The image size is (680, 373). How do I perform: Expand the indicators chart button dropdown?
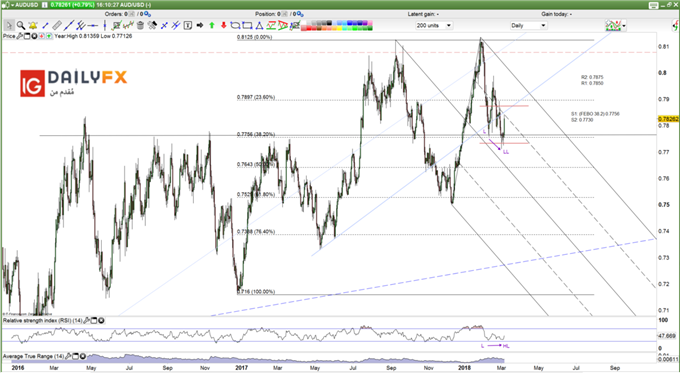click(x=624, y=26)
